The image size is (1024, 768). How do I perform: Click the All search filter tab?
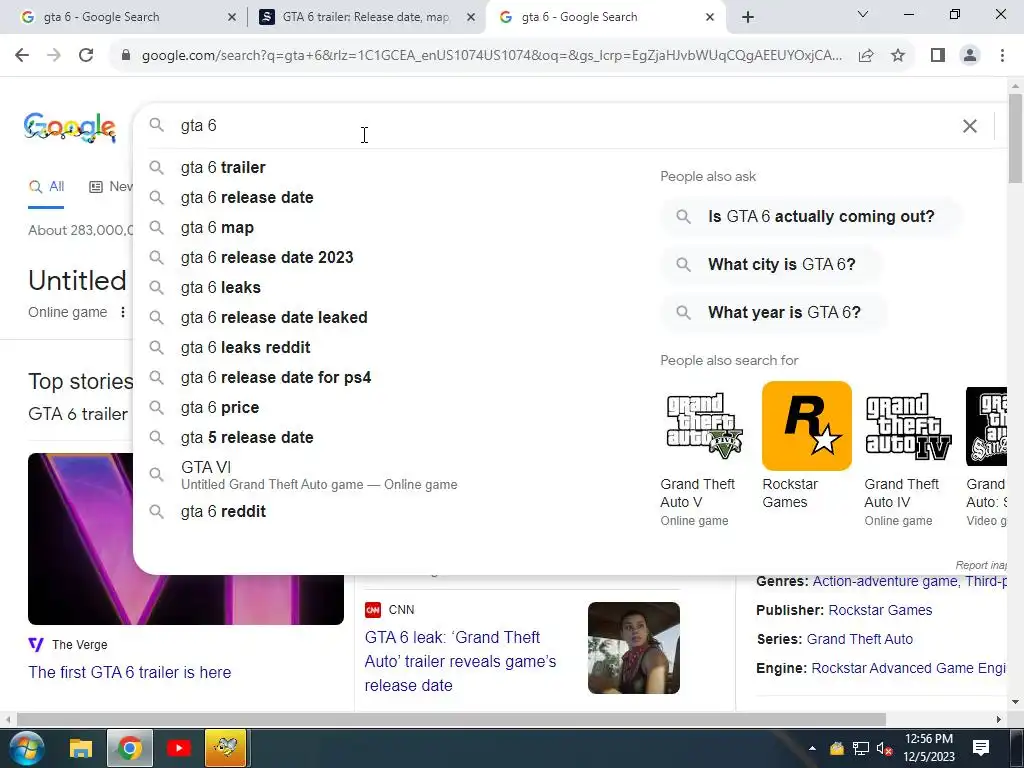click(x=46, y=187)
